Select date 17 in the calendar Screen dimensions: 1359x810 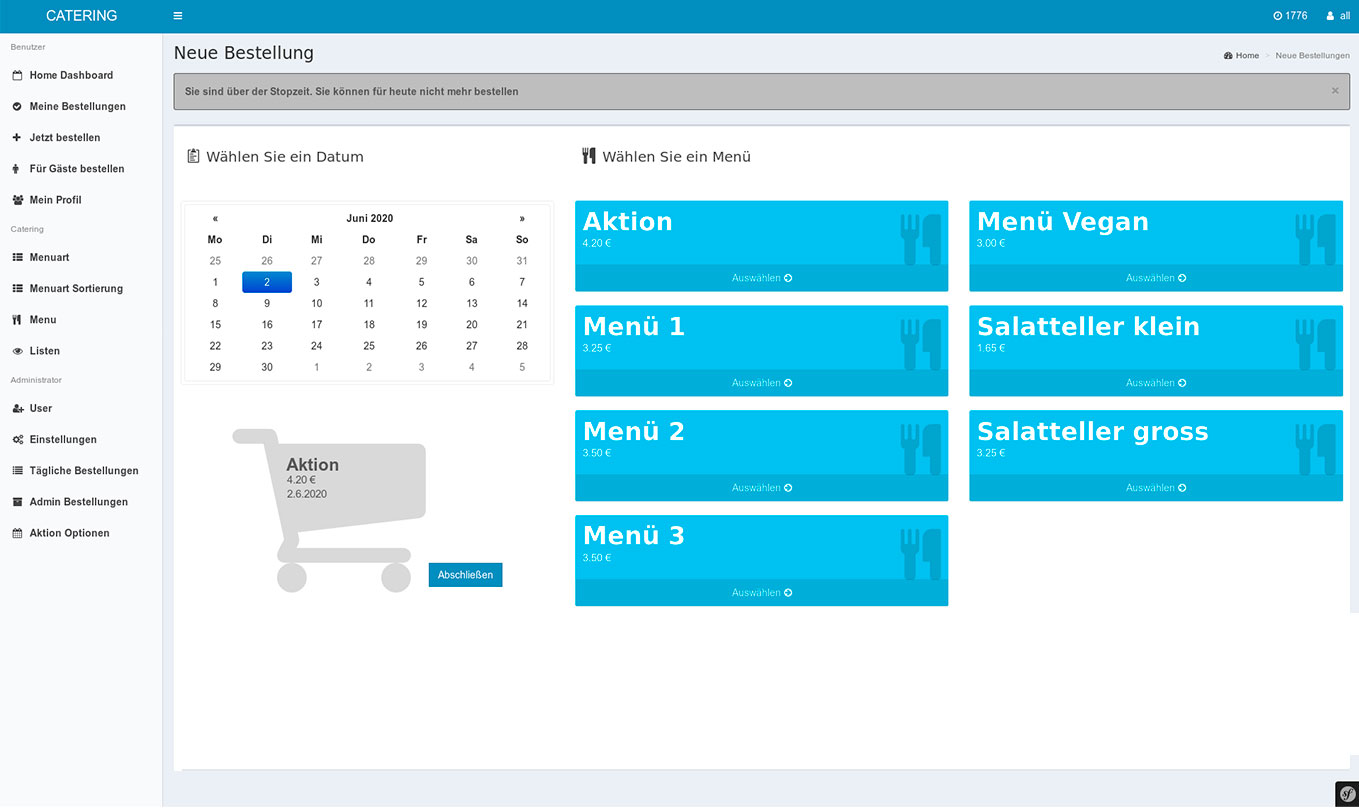pyautogui.click(x=317, y=325)
